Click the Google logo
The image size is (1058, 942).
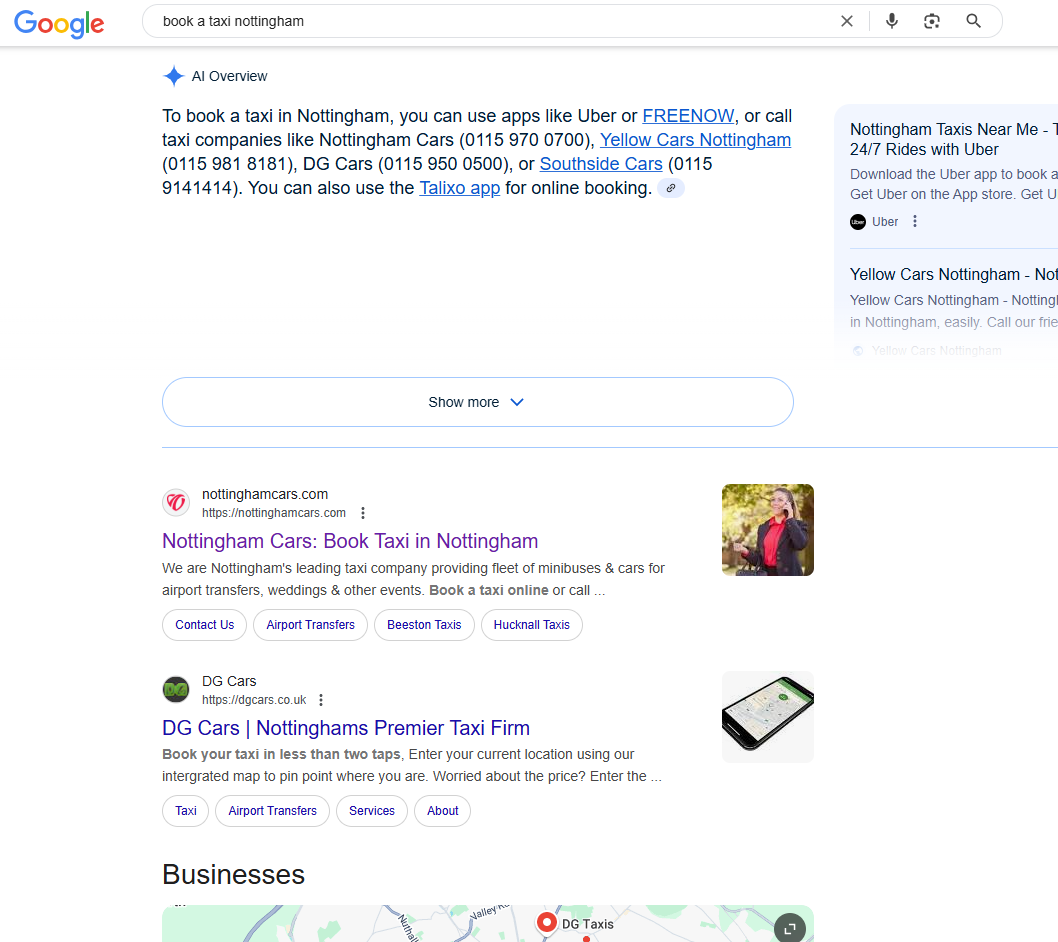(x=59, y=24)
